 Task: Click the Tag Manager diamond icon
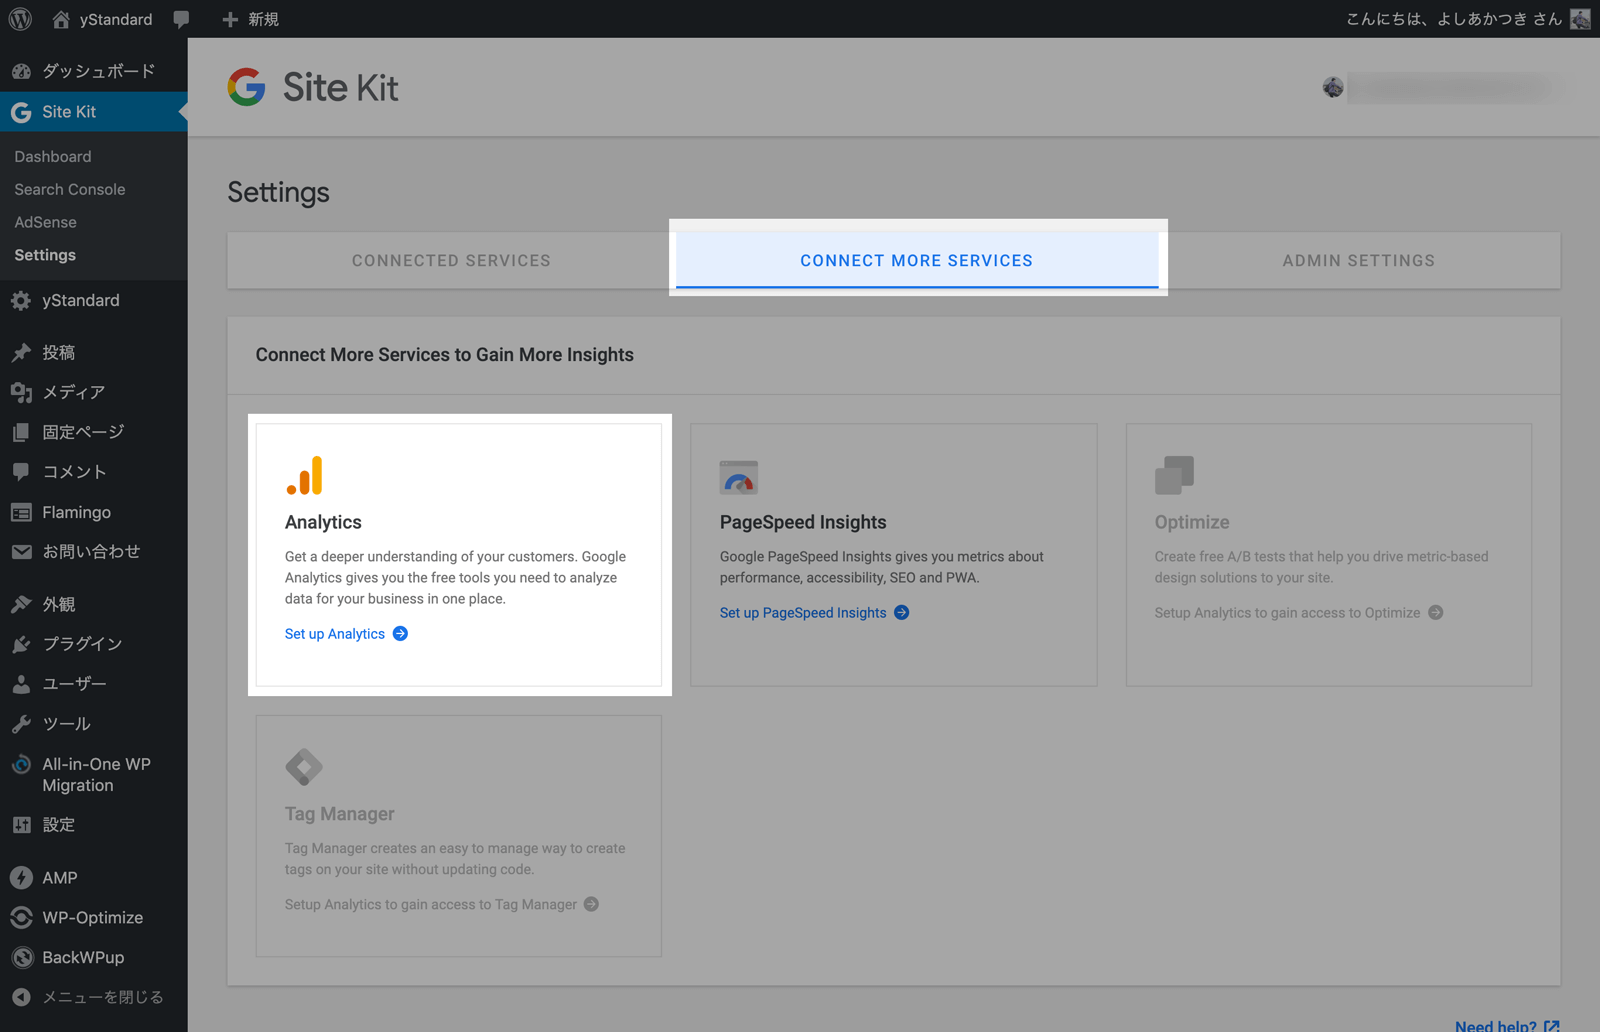pos(304,768)
